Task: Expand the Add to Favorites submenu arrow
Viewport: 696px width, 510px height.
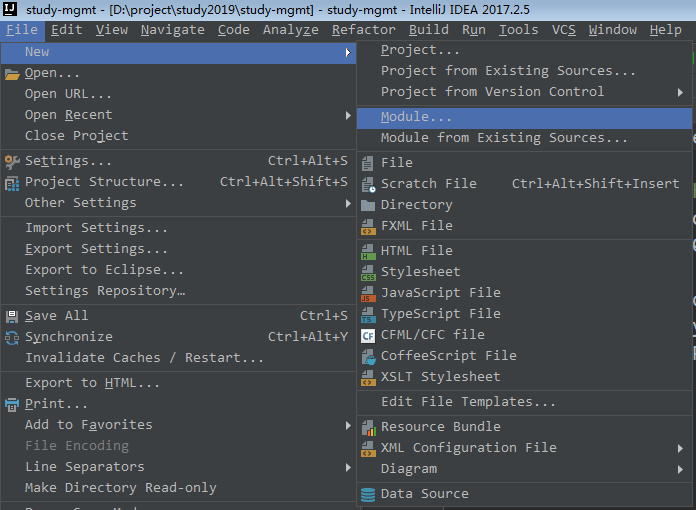Action: pyautogui.click(x=348, y=426)
